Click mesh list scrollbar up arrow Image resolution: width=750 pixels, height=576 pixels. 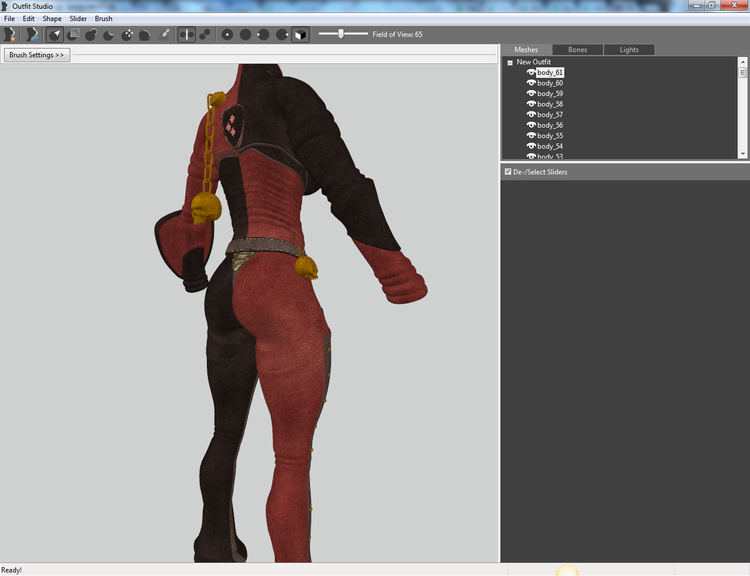tap(742, 62)
